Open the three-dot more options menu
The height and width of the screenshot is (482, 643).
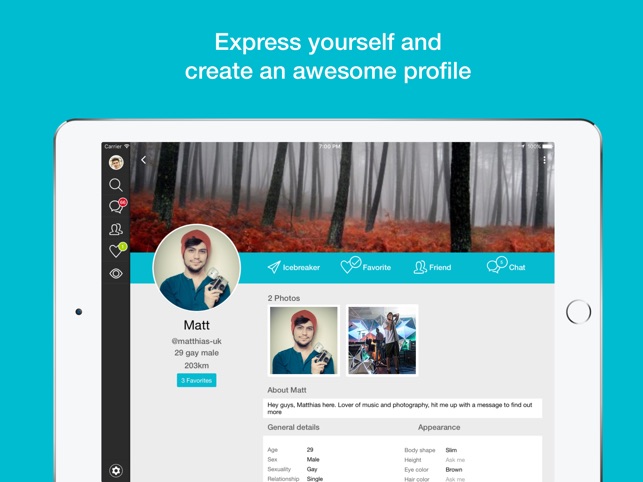click(x=544, y=160)
